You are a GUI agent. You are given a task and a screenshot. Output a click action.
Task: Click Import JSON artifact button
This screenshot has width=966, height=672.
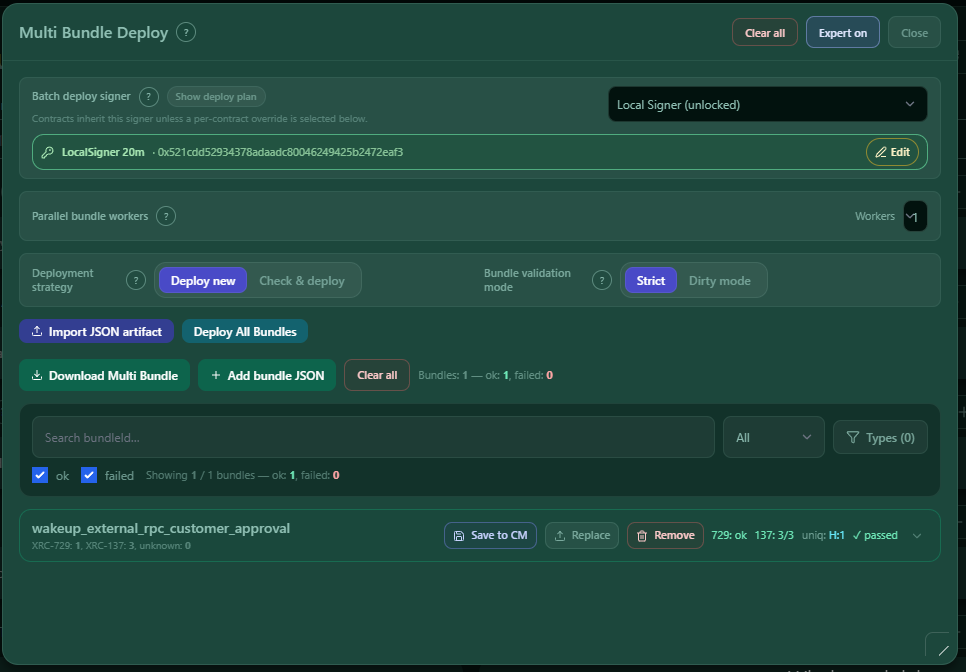pos(96,331)
